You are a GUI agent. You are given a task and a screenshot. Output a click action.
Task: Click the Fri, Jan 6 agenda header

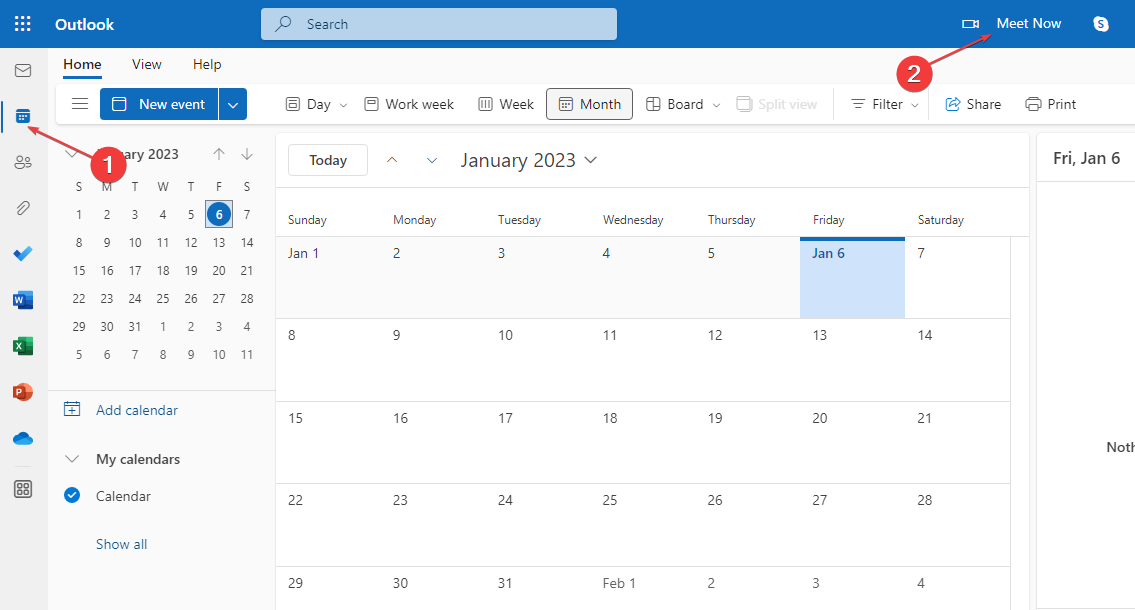(x=1087, y=158)
